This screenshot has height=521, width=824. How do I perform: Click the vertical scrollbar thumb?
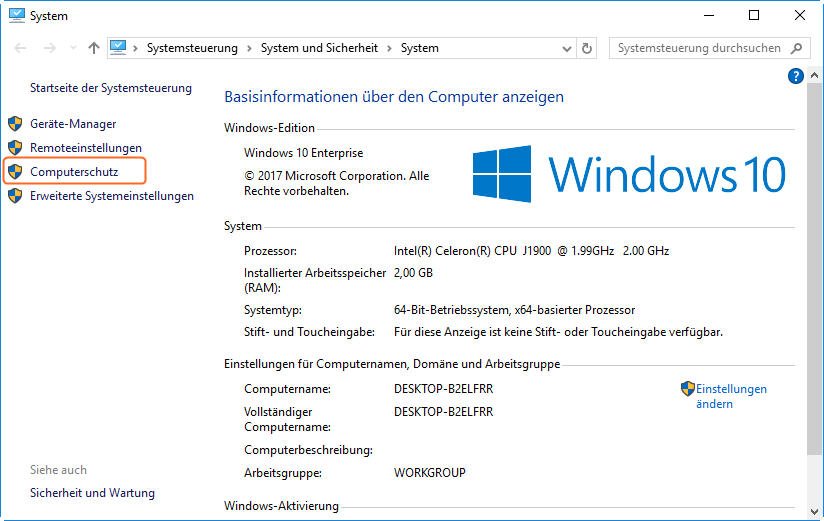(814, 270)
